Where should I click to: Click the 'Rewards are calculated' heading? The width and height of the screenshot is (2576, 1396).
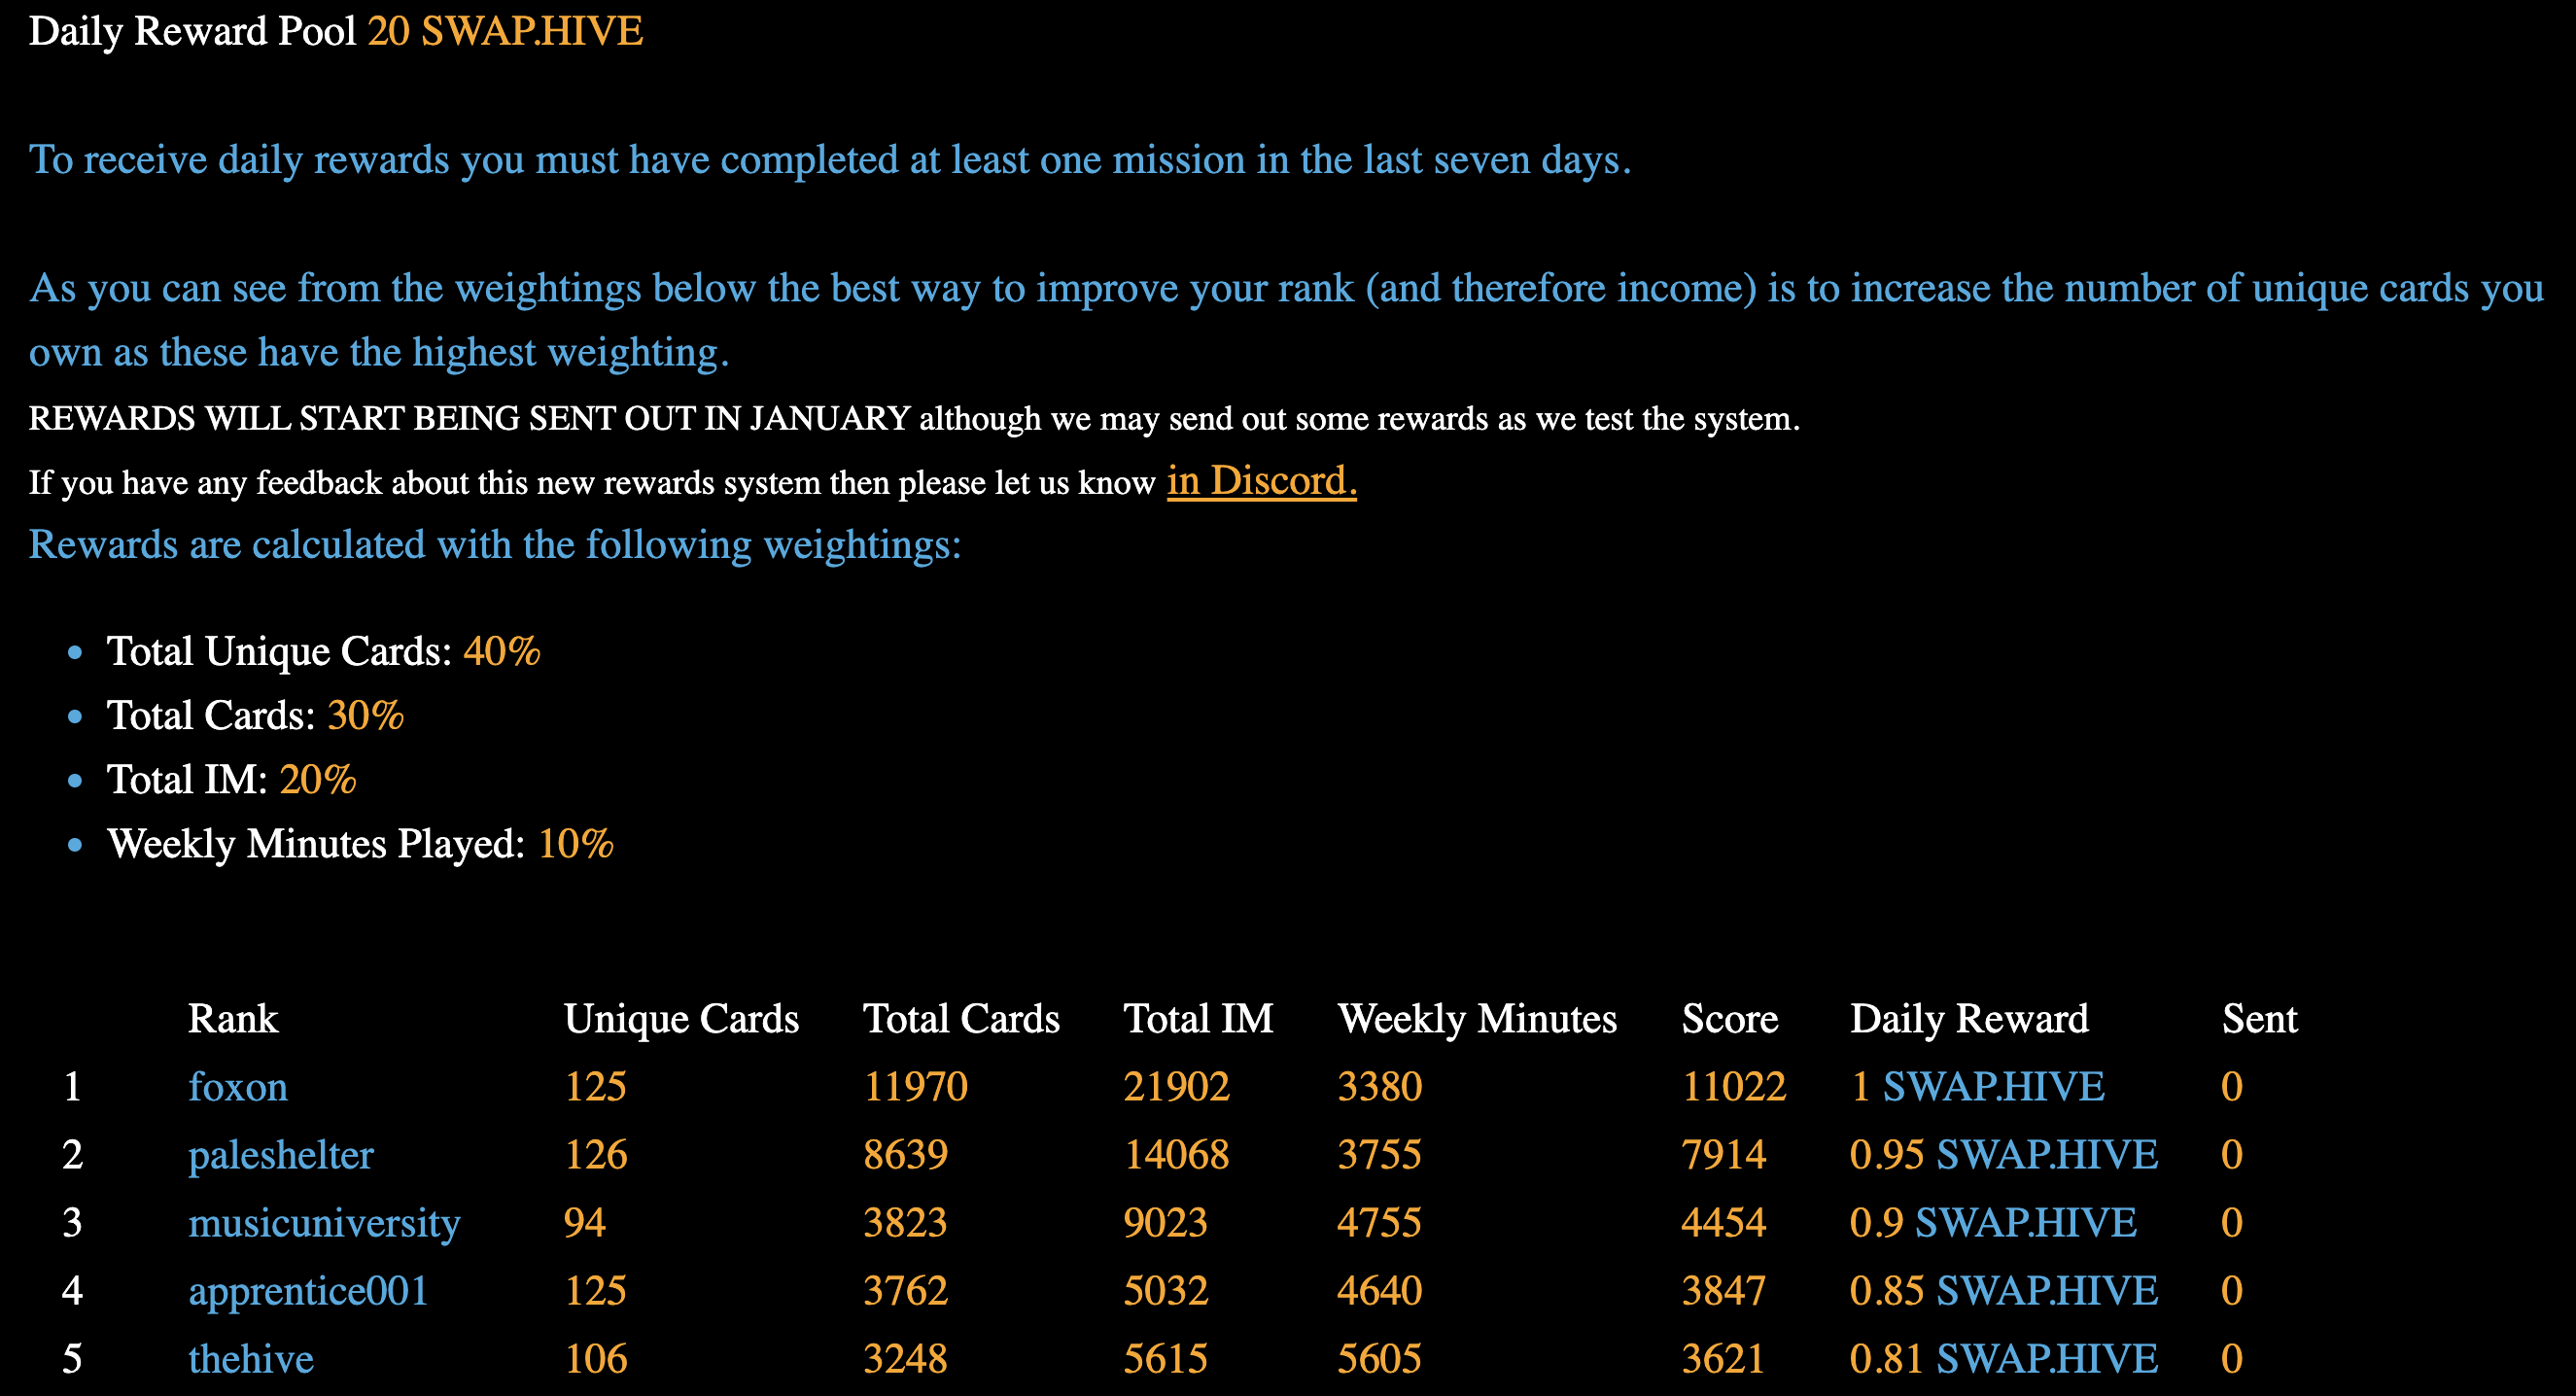pyautogui.click(x=495, y=545)
